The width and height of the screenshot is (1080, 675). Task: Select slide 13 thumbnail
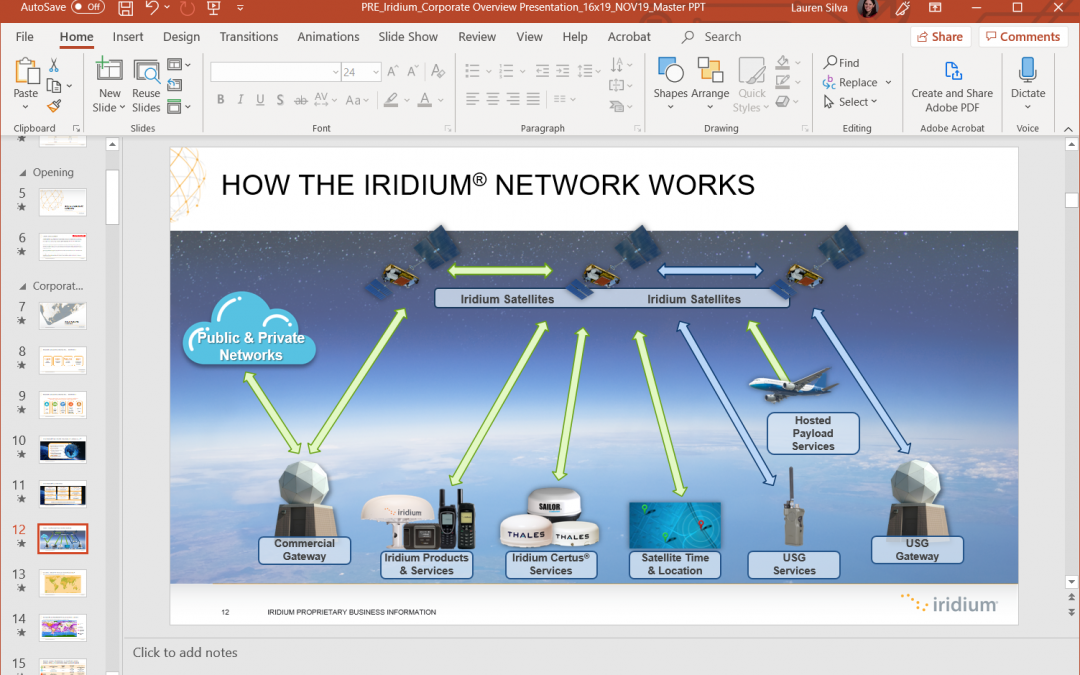click(x=63, y=583)
